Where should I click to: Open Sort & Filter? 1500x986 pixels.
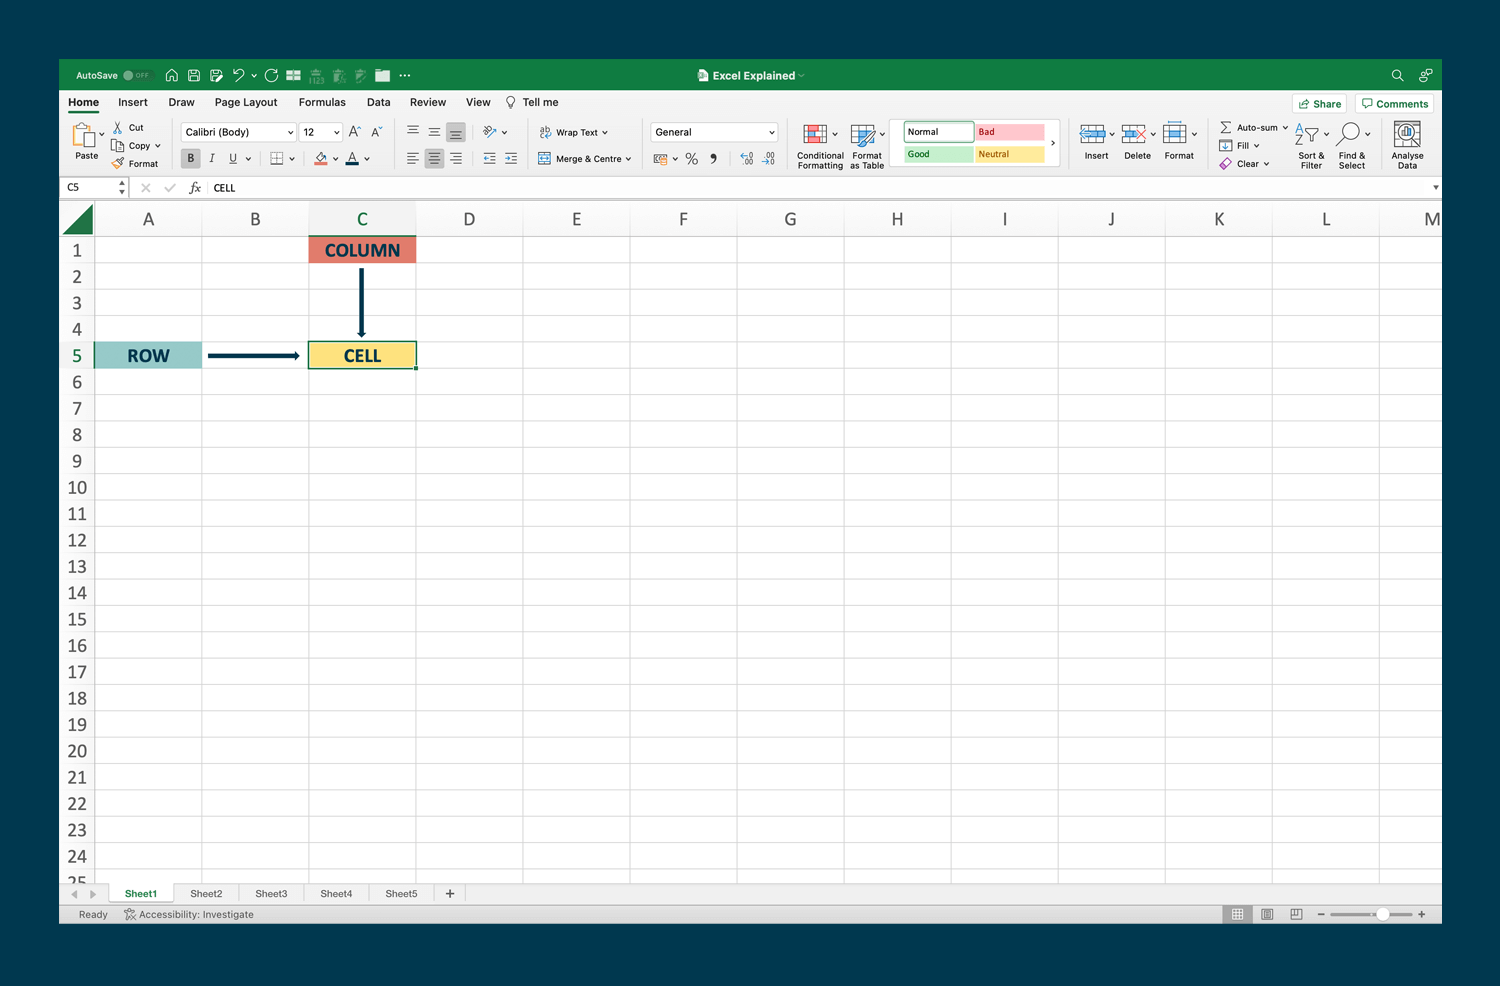[1310, 143]
